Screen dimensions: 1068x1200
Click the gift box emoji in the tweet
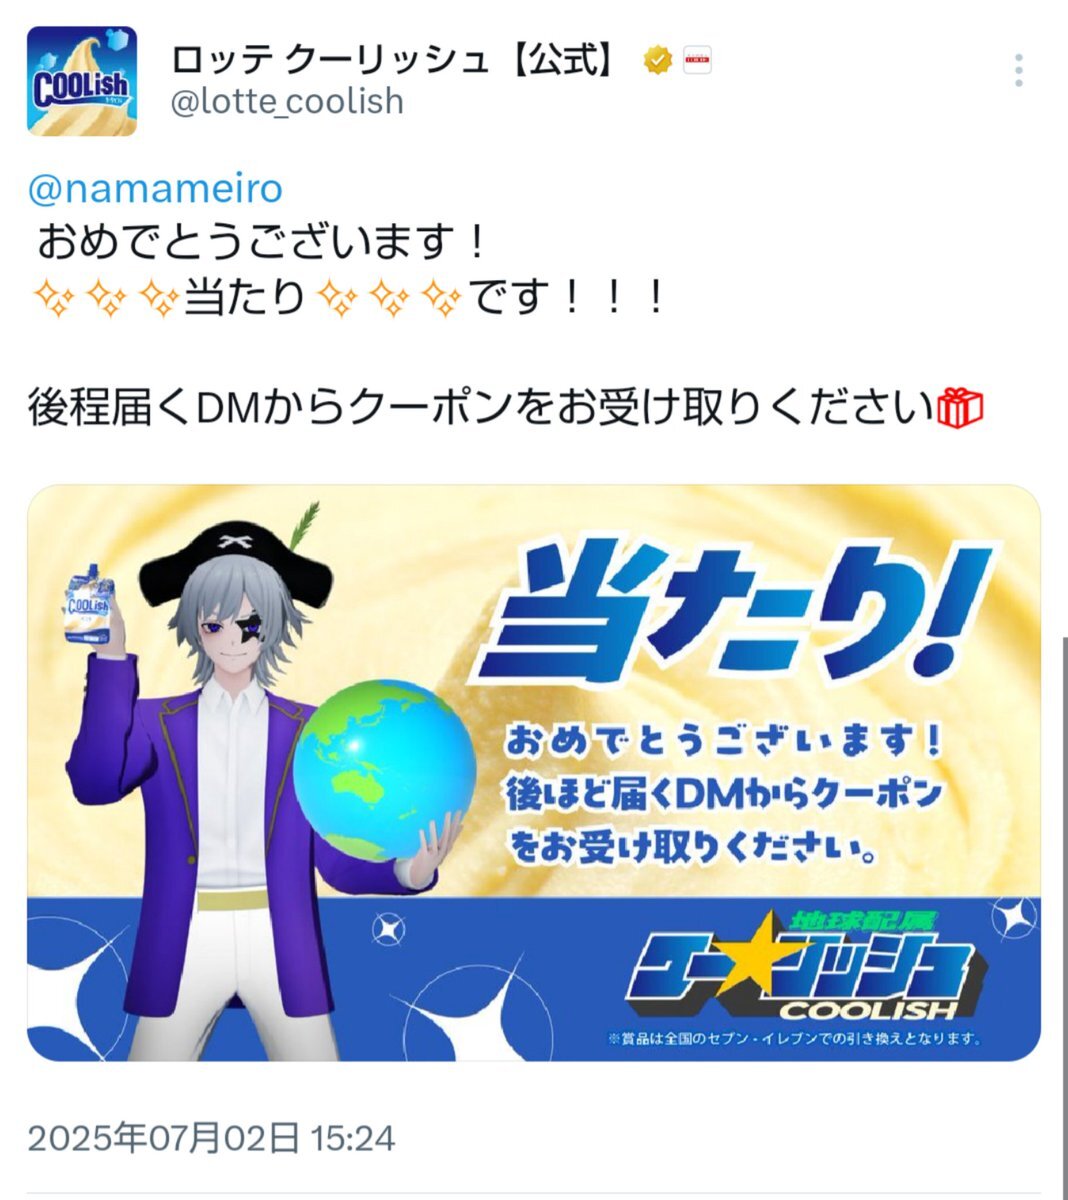960,407
